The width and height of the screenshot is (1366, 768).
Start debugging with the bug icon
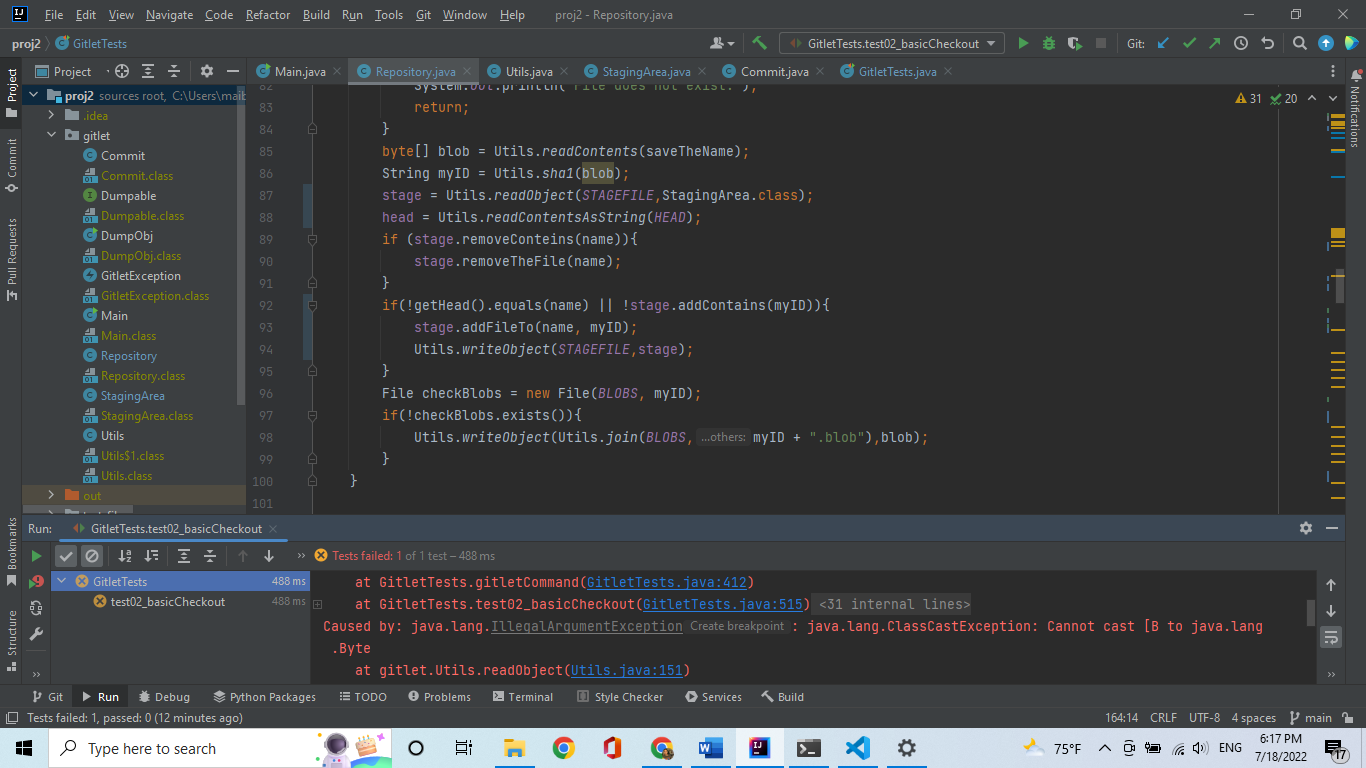tap(1049, 43)
